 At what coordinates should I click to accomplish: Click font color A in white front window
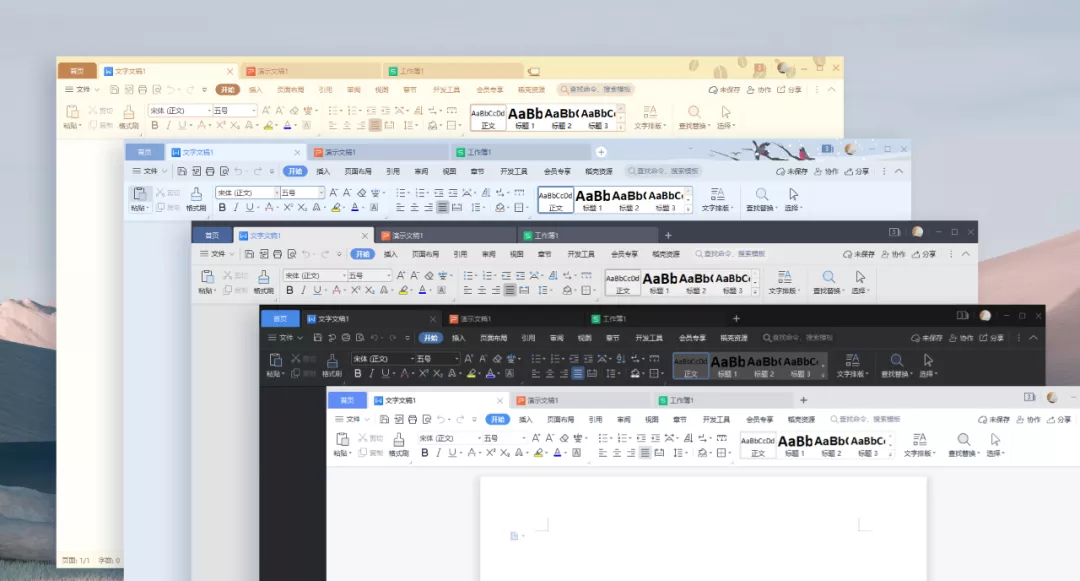pyautogui.click(x=557, y=453)
